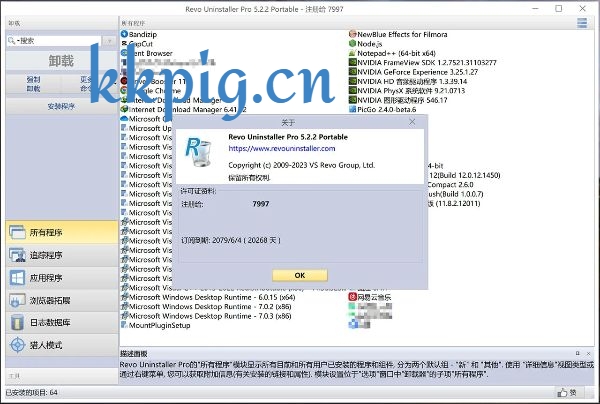The width and height of the screenshot is (600, 404).
Task: Select NVIDIA HD audio driver 1.3.39.14 entry
Action: (408, 81)
